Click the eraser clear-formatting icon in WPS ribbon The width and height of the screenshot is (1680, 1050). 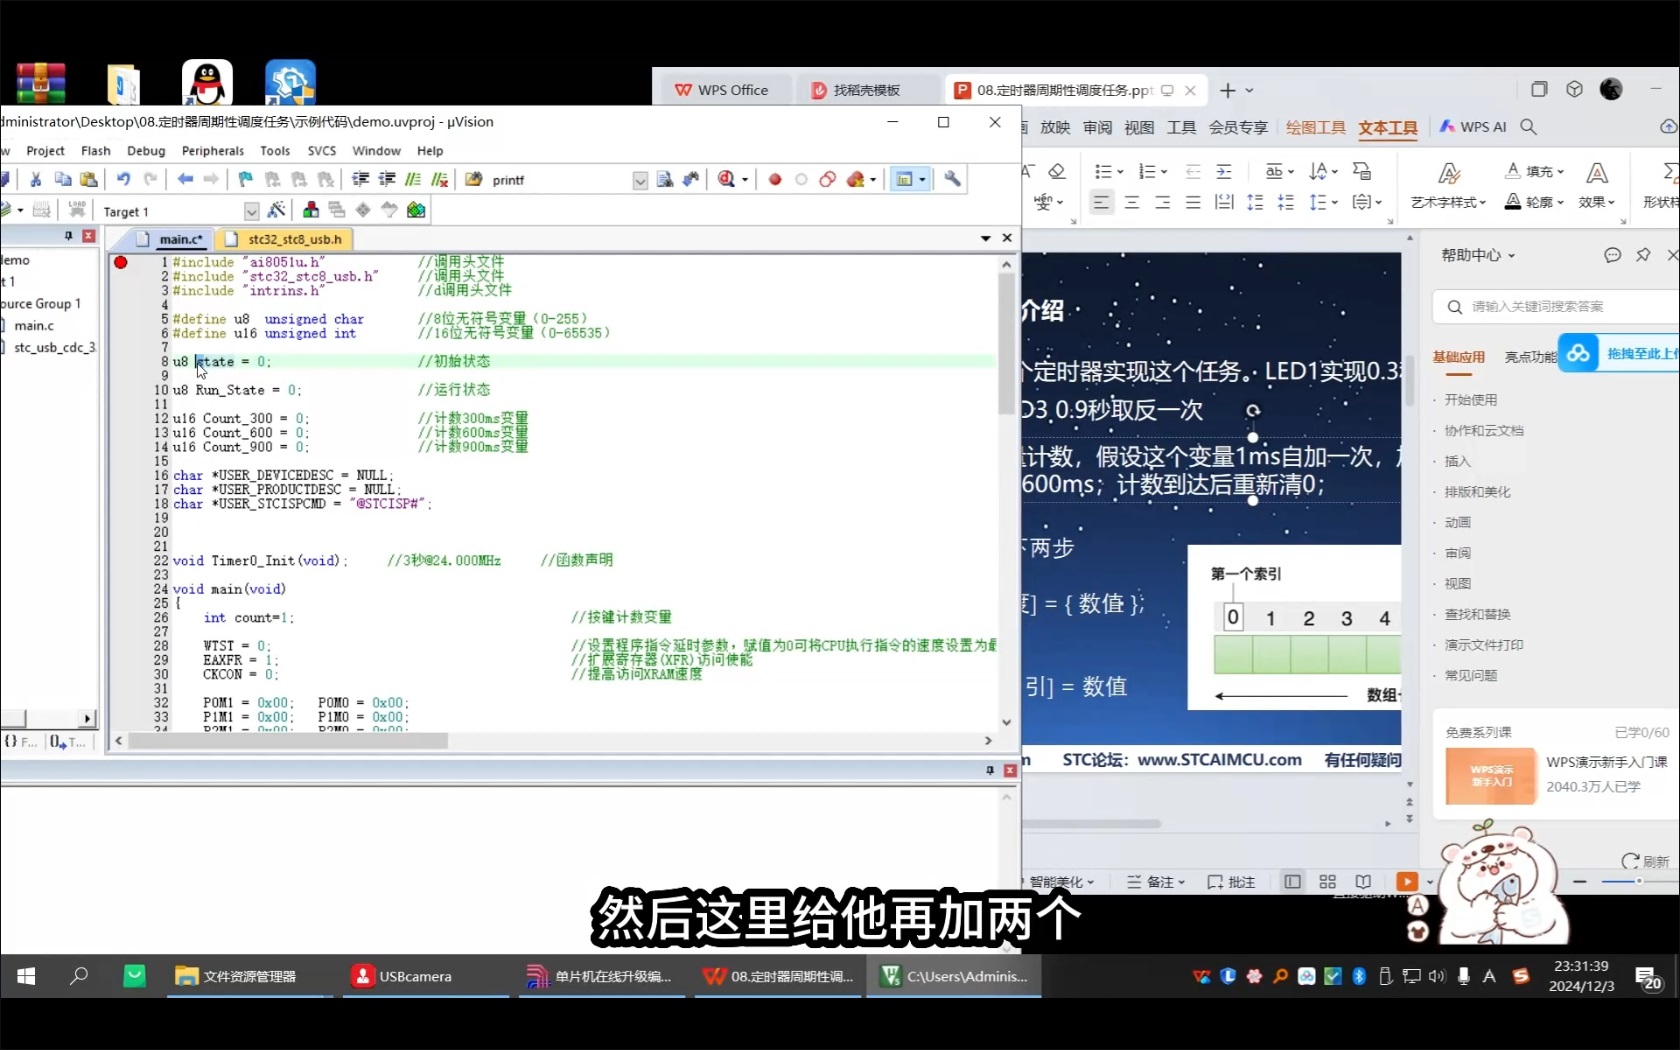[1056, 171]
